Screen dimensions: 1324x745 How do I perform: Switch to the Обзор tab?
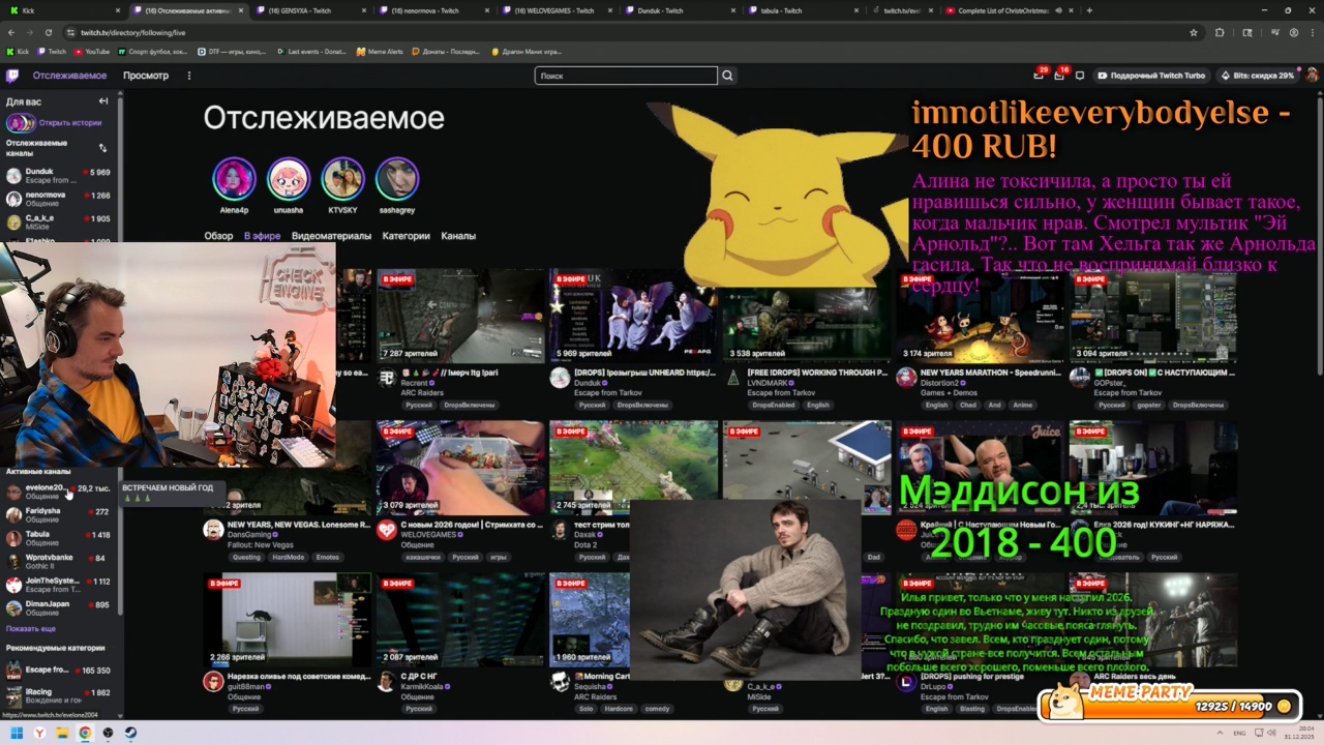point(218,236)
